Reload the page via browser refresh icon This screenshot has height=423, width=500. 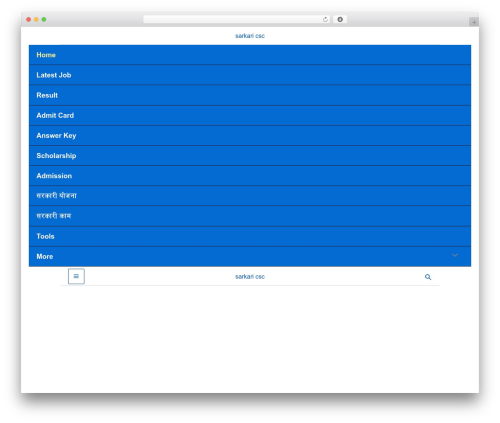point(325,19)
